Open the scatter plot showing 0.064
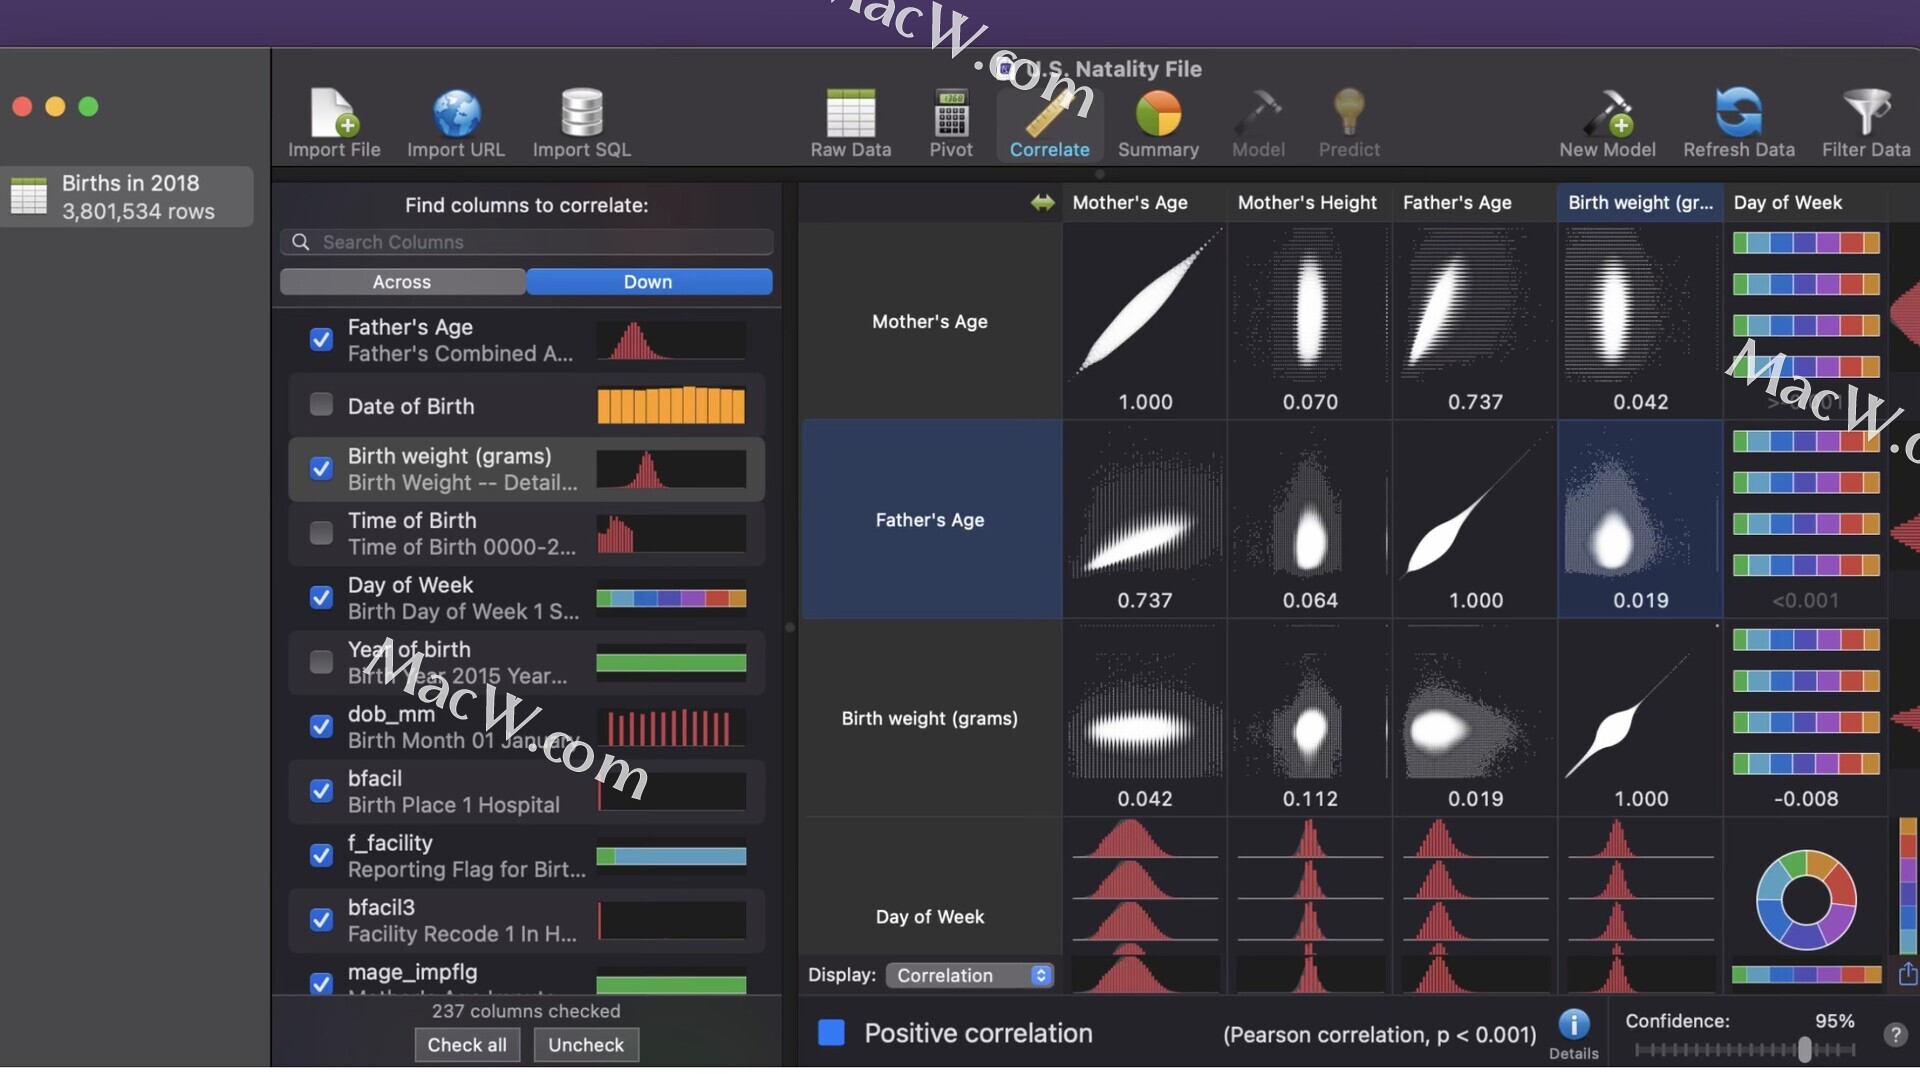 1310,520
